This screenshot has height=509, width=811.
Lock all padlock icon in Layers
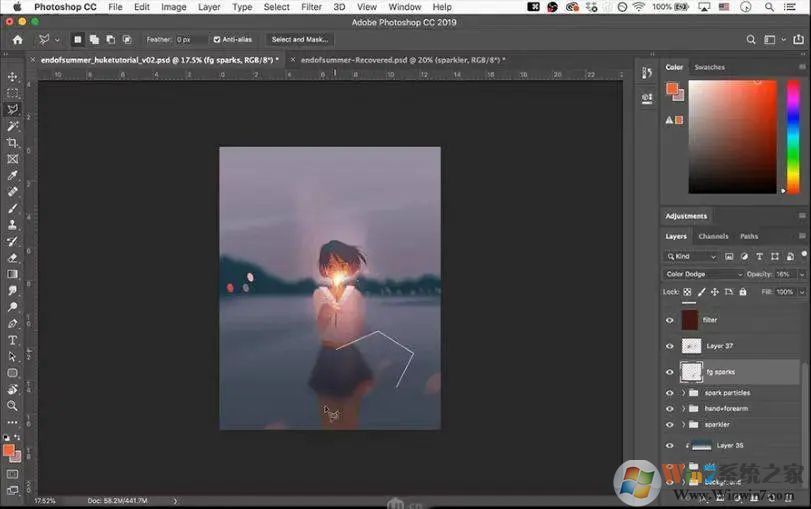[x=743, y=292]
